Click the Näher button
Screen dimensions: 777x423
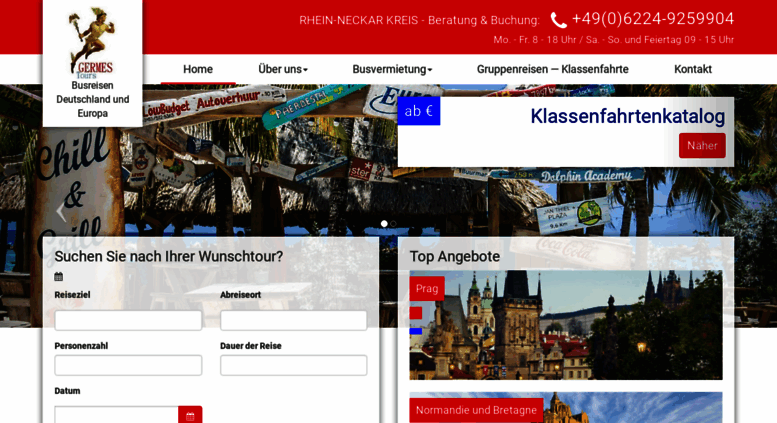click(x=702, y=146)
